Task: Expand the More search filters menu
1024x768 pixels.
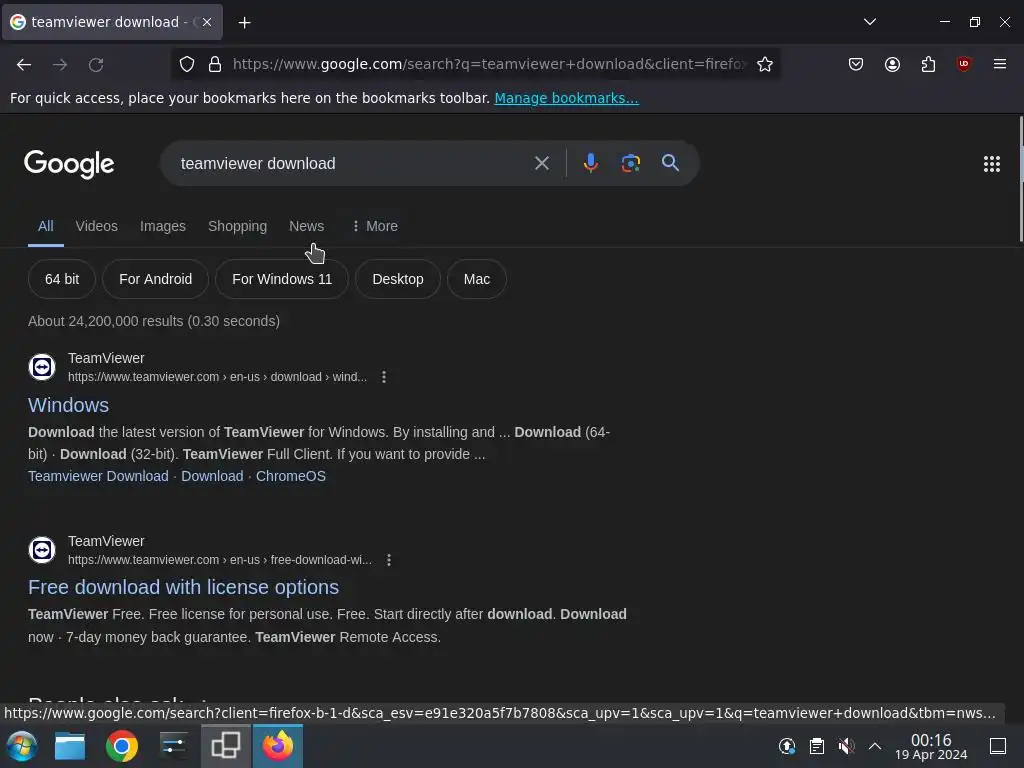Action: (375, 226)
